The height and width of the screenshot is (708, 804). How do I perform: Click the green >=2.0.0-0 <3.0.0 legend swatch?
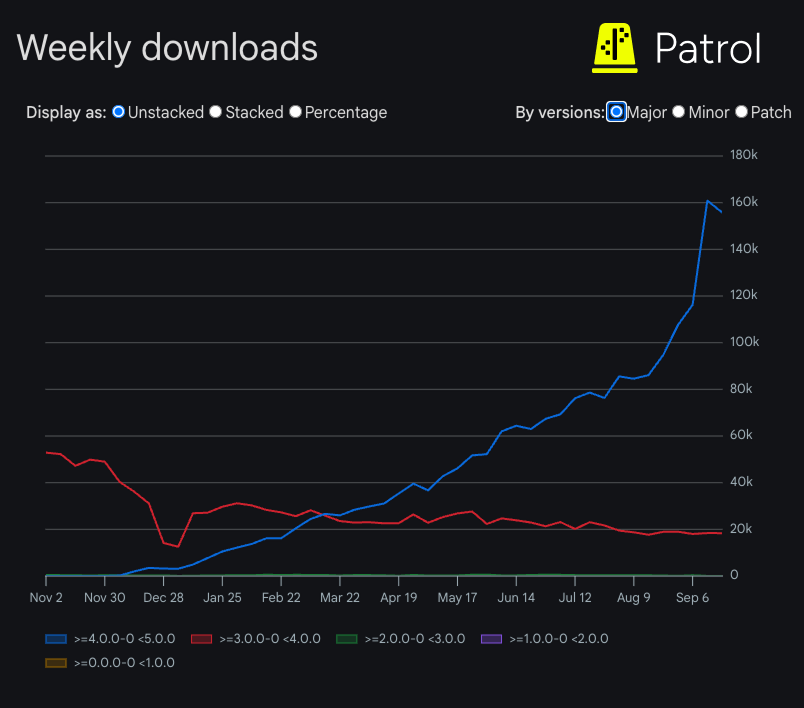347,639
